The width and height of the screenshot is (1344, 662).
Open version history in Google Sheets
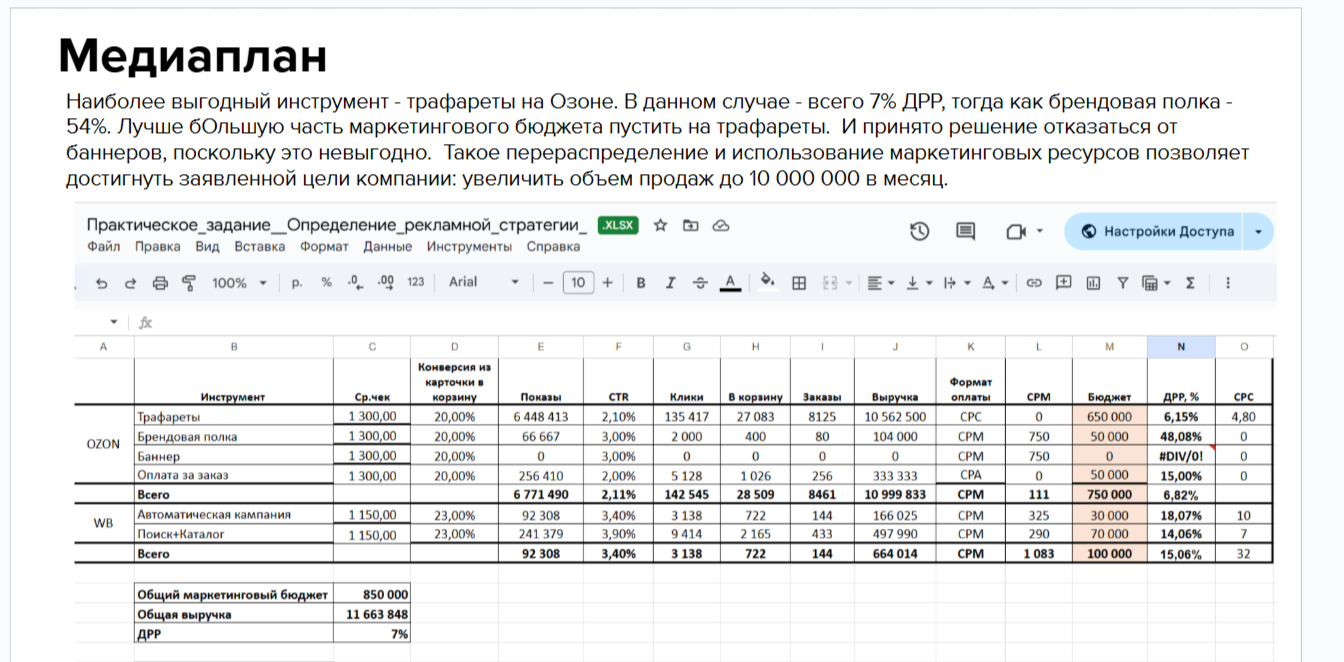[917, 231]
